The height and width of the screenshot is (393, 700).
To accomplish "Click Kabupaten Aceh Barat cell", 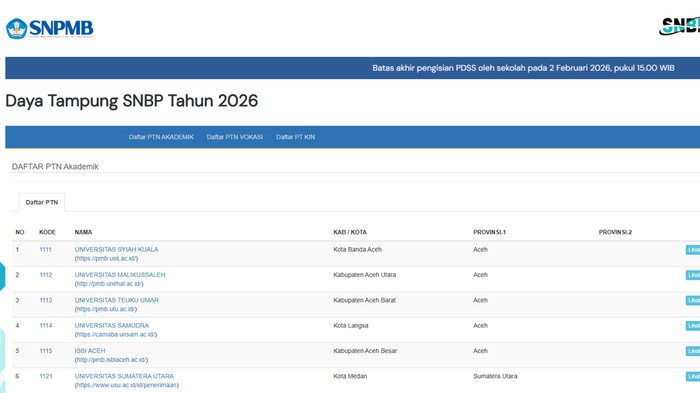I will pyautogui.click(x=365, y=301).
